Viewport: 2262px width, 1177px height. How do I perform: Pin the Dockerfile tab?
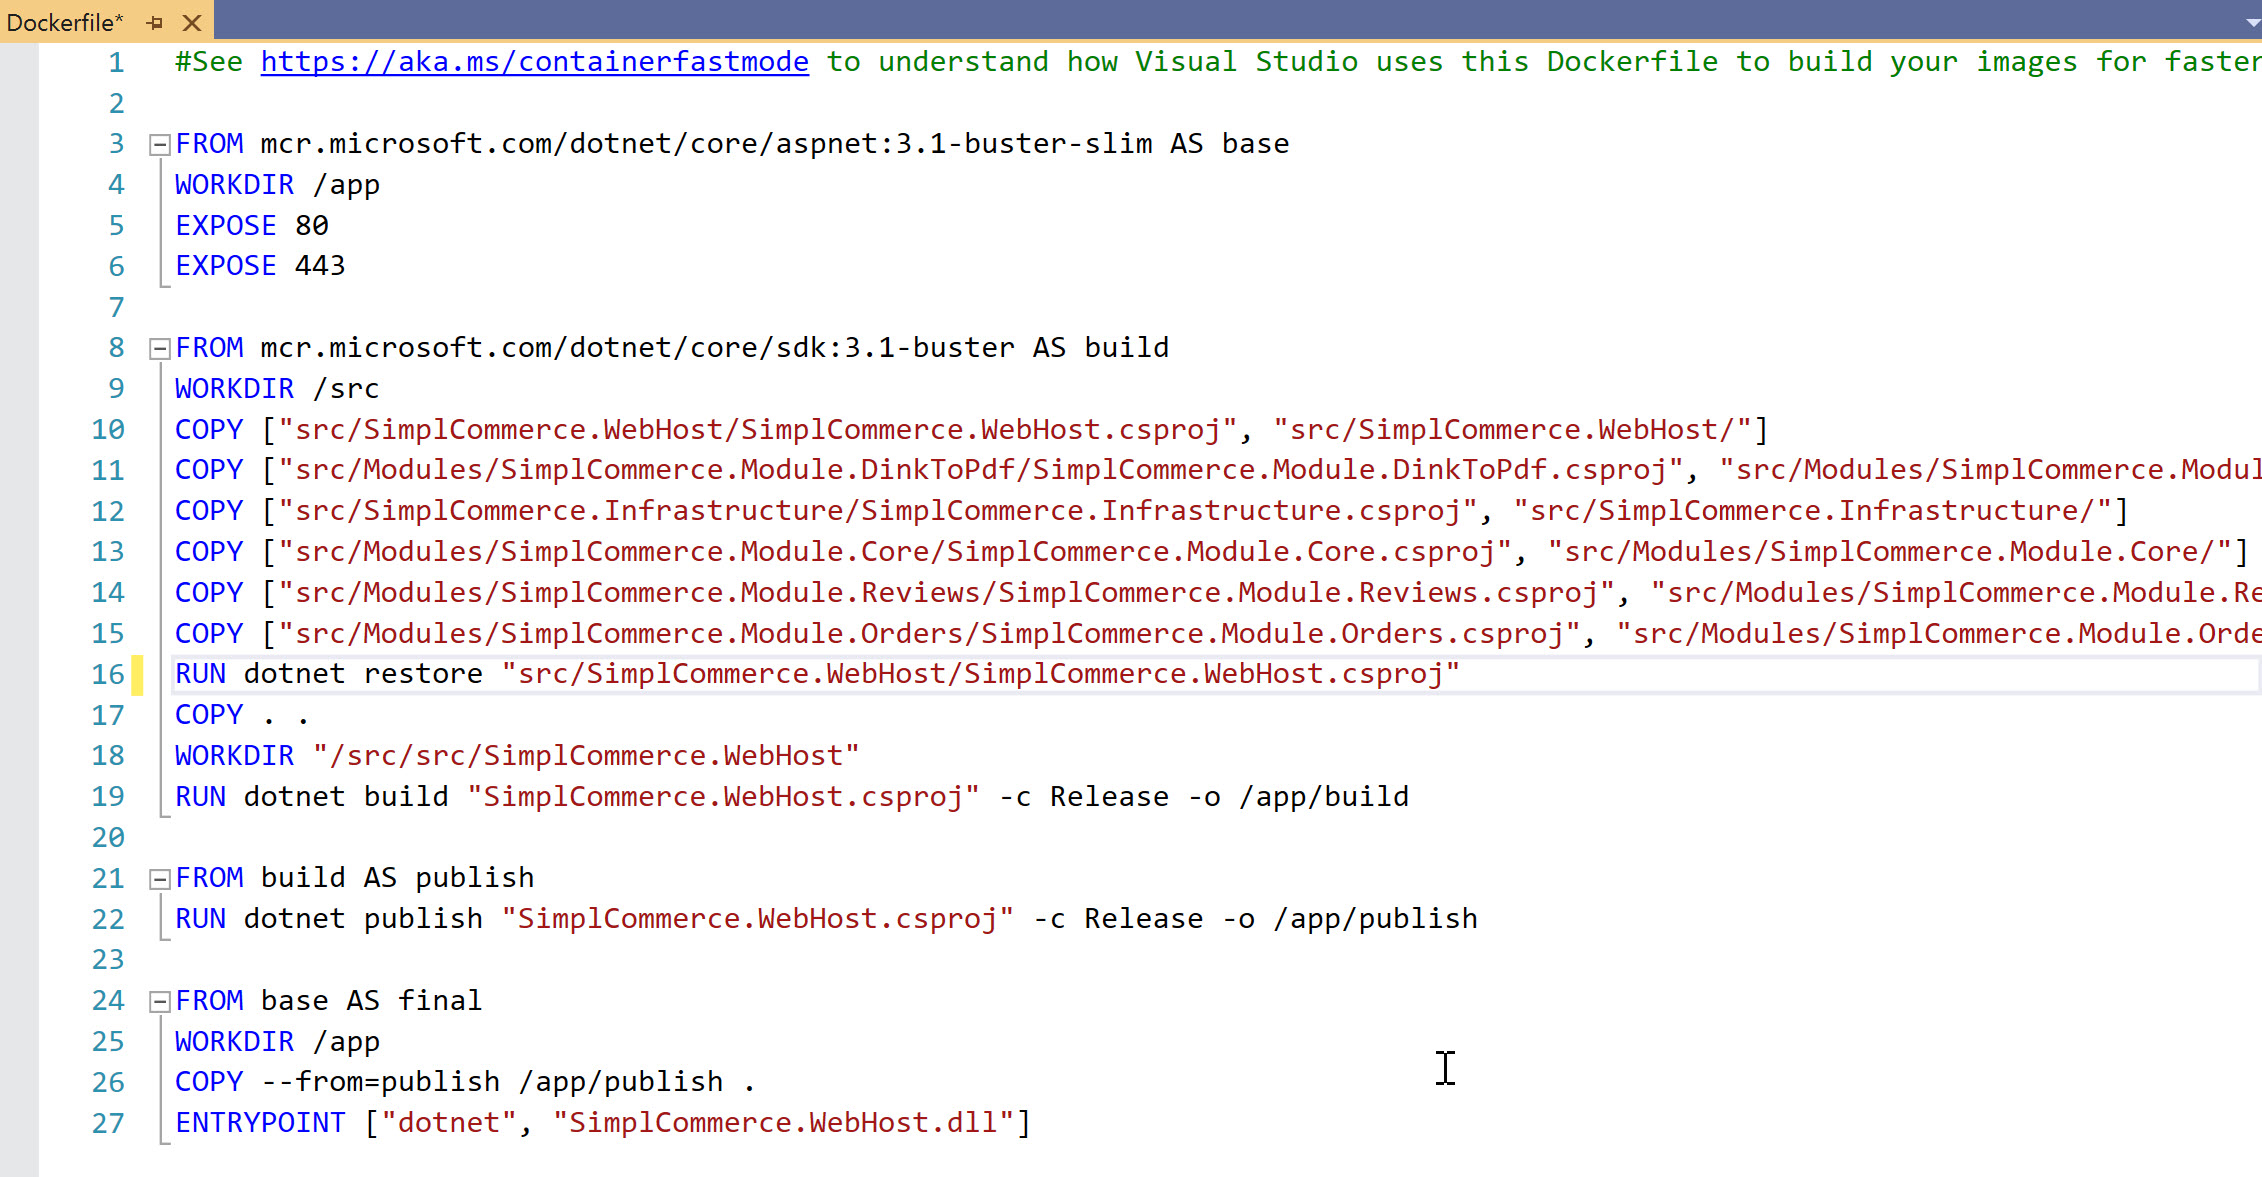click(155, 22)
